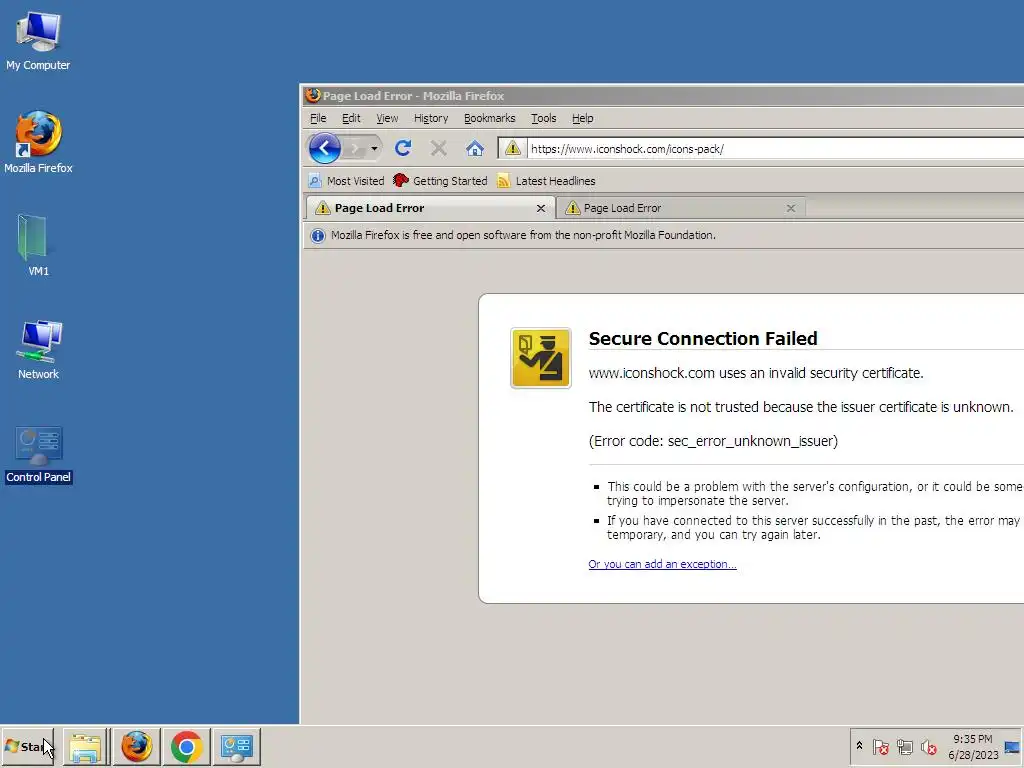
Task: Select the first Page Load Error tab
Action: (x=430, y=208)
